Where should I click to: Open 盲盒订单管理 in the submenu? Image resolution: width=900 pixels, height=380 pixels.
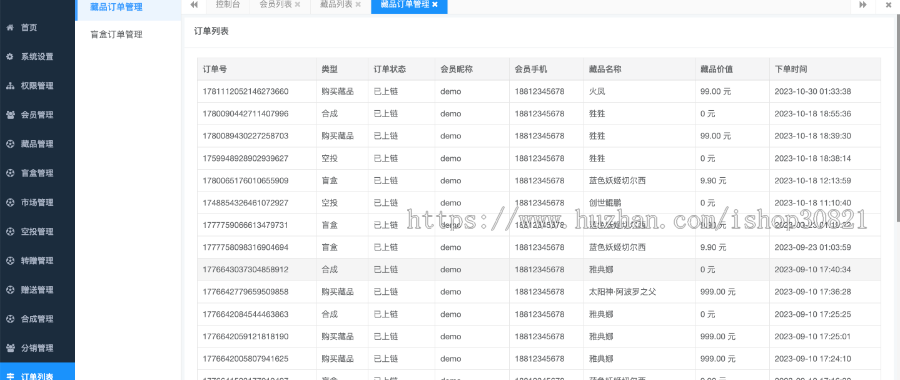click(x=116, y=34)
